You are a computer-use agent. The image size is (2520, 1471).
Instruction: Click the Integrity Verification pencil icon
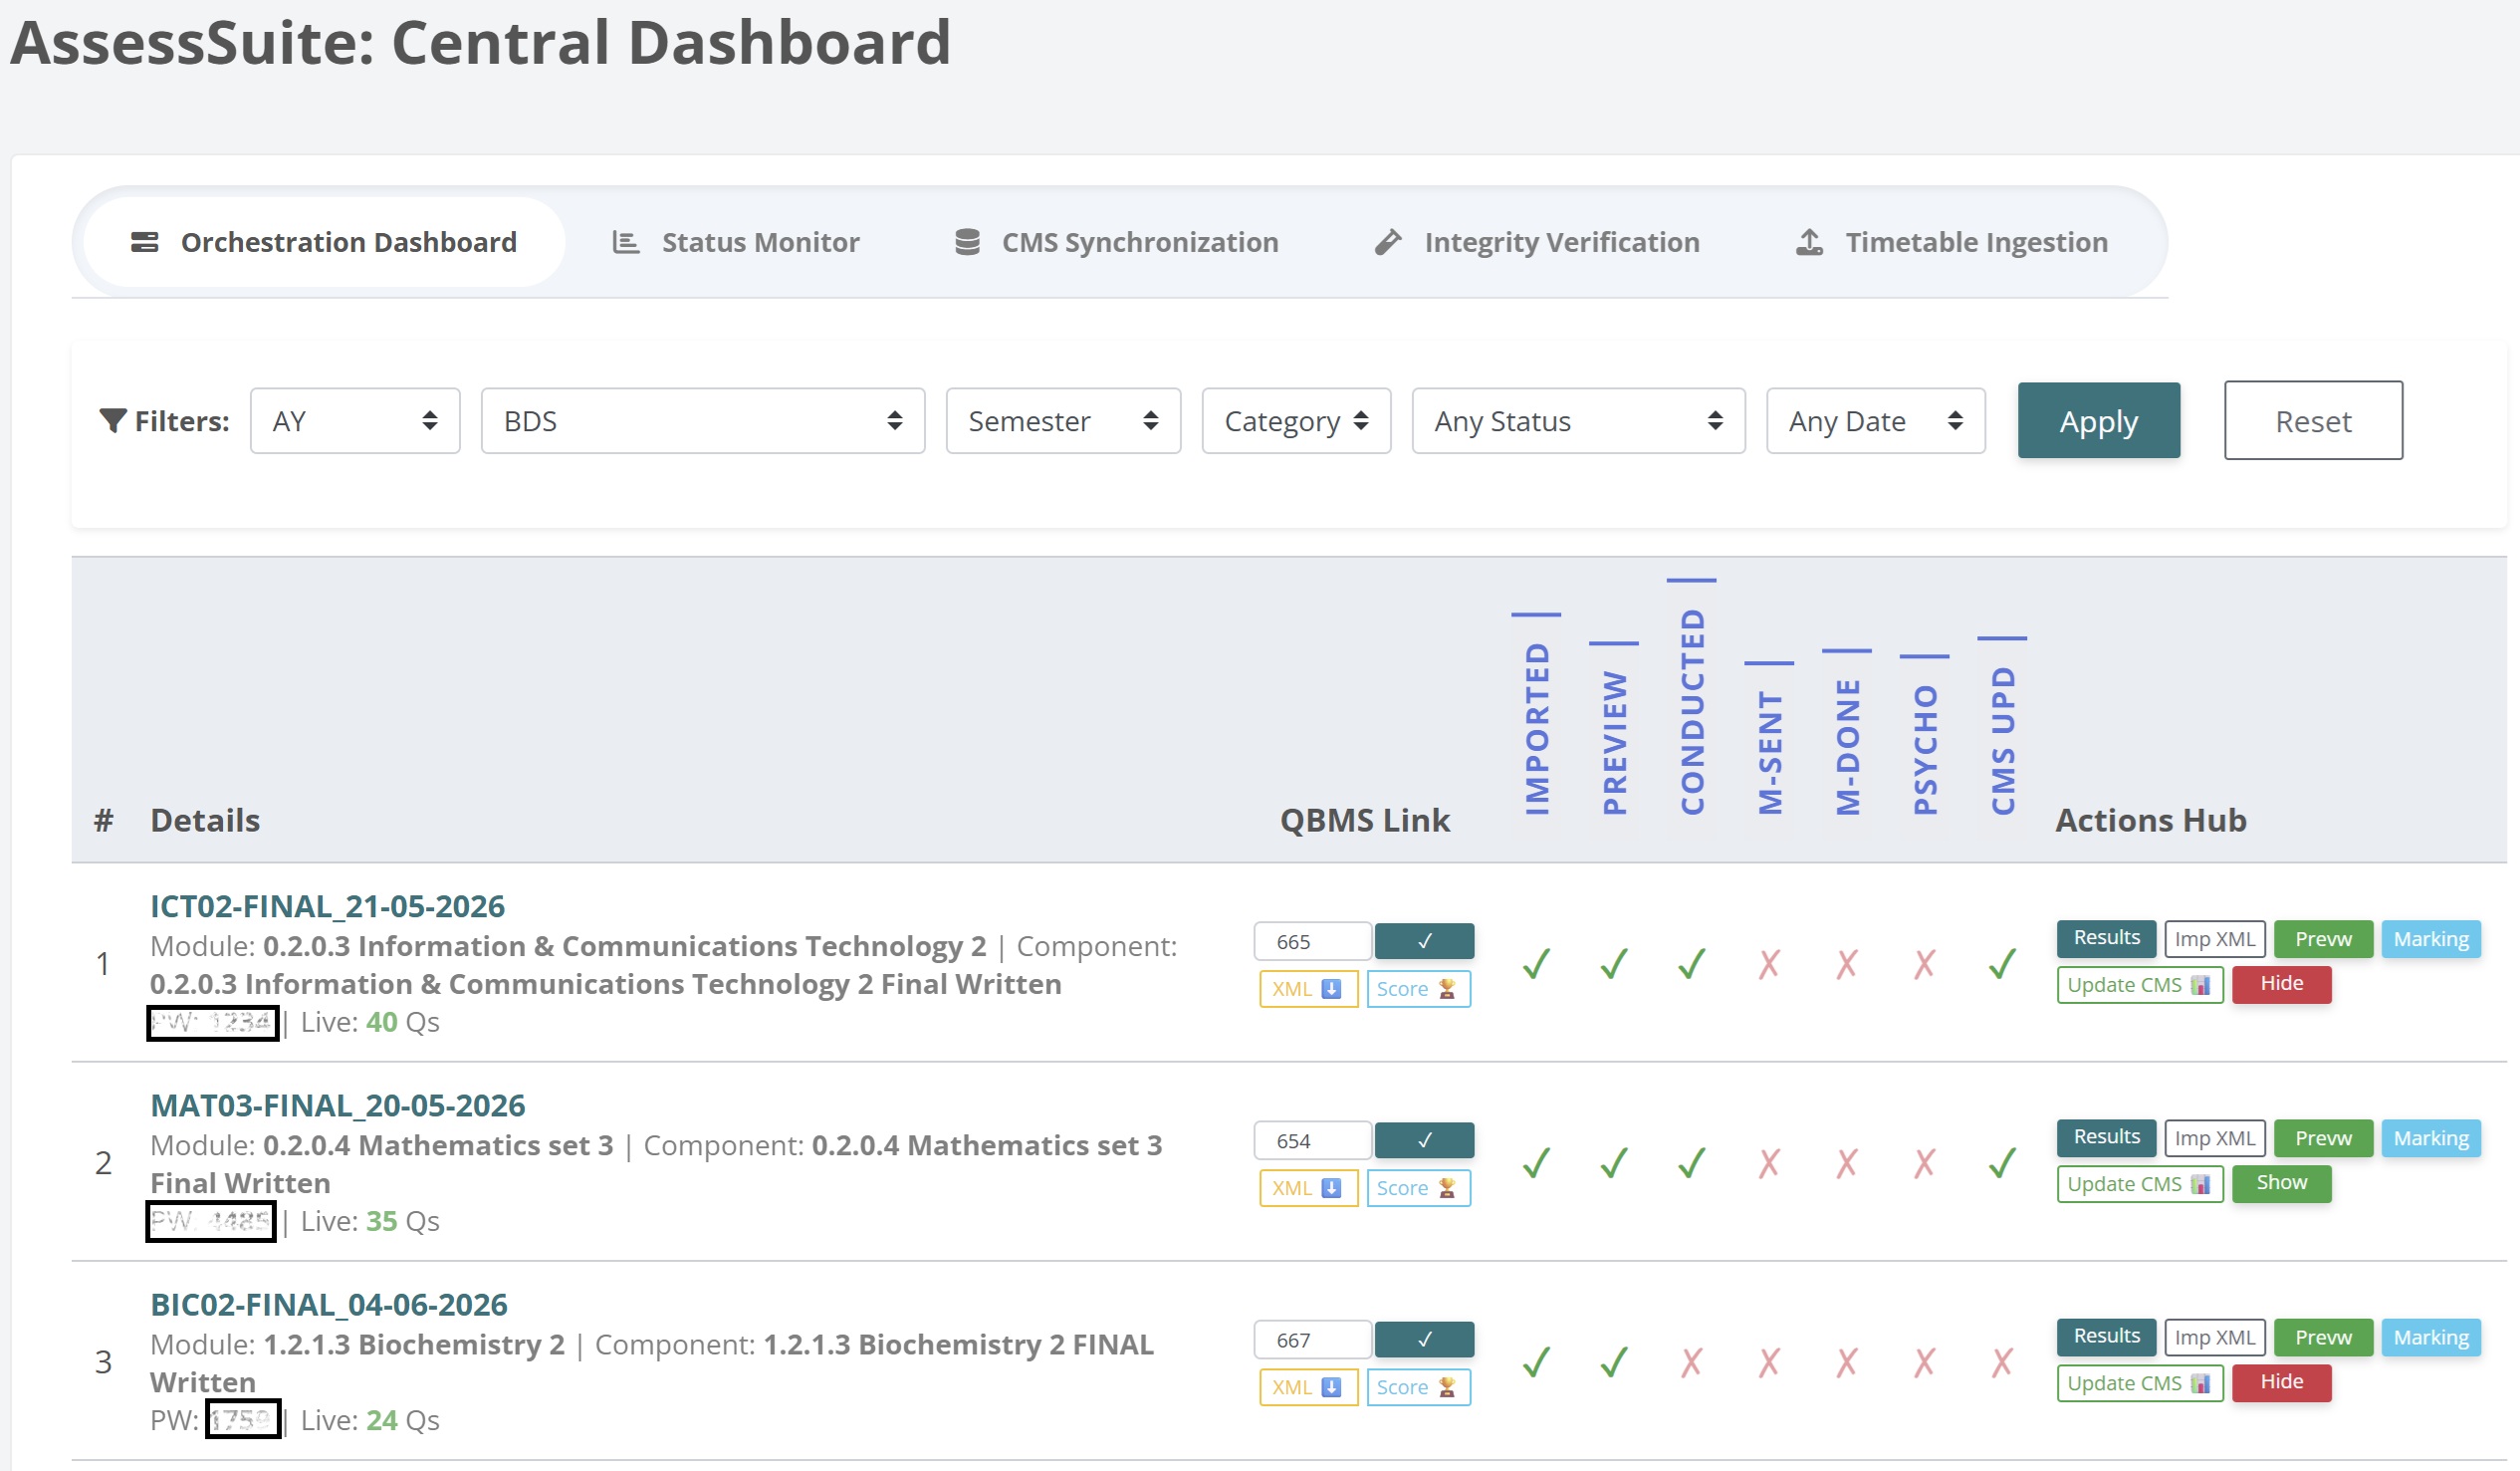(1388, 242)
